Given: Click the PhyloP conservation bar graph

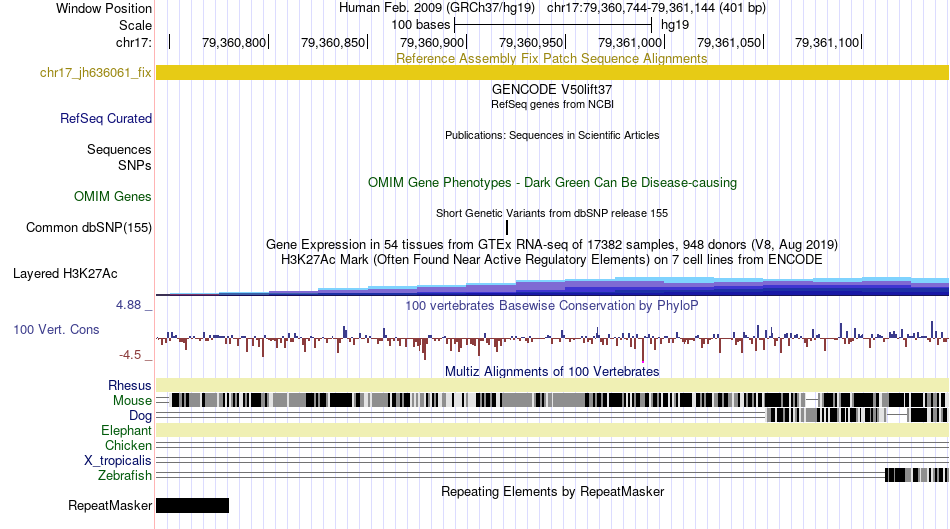Looking at the screenshot, I should [552, 340].
